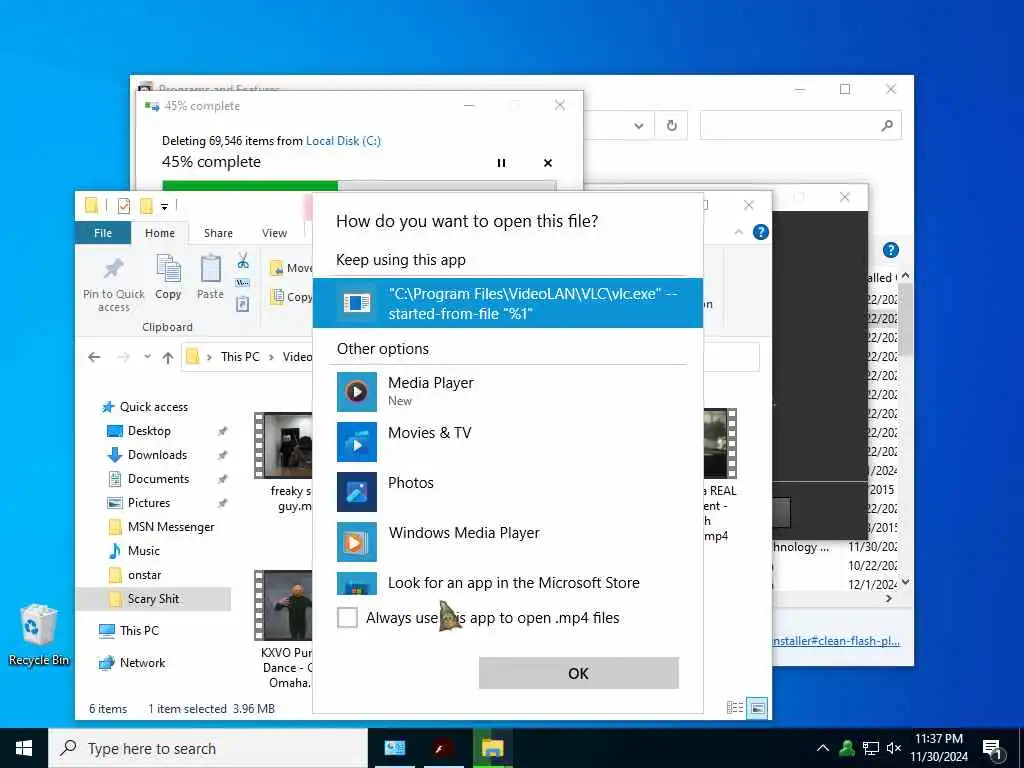Click New folder icon in title bar

pos(146,206)
